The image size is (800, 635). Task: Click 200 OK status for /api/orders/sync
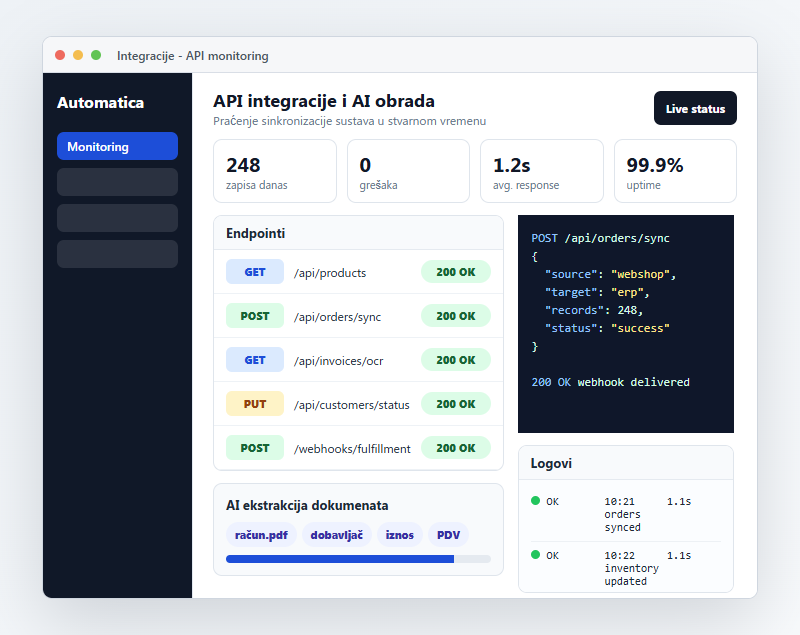click(456, 316)
